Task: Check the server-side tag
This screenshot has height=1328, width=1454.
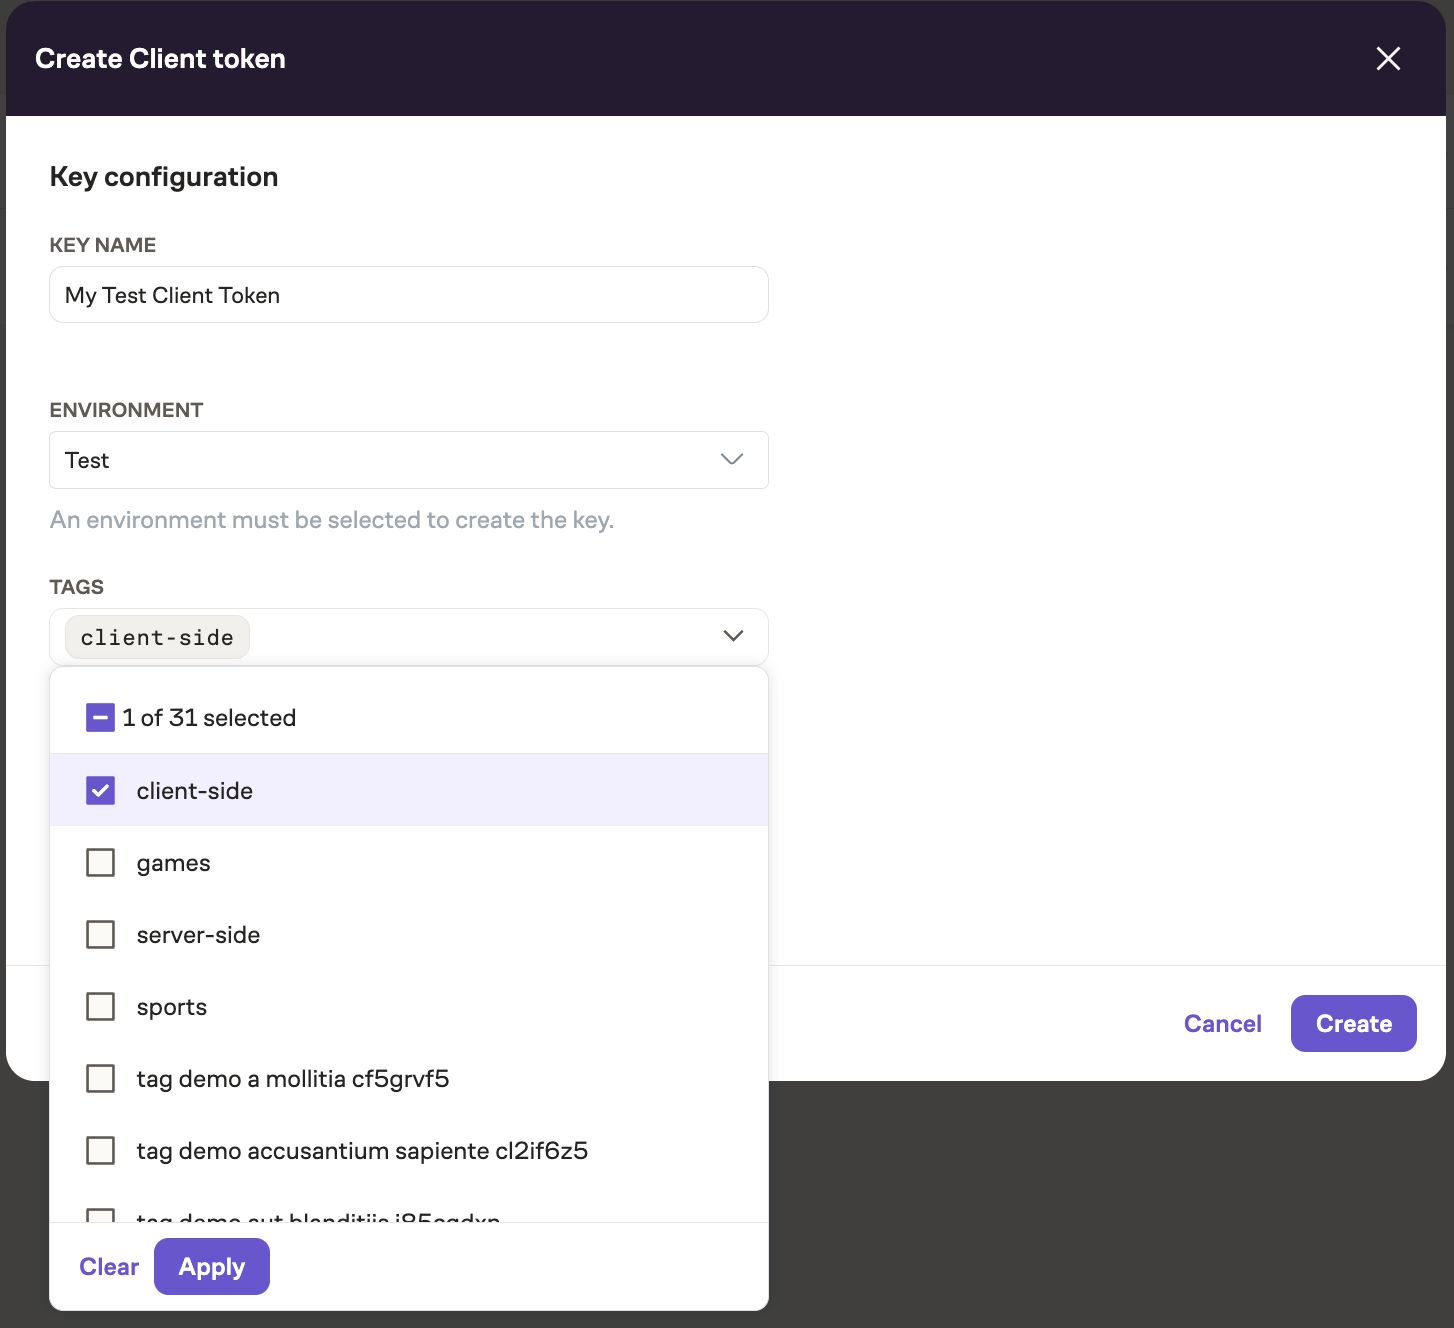Action: click(100, 934)
